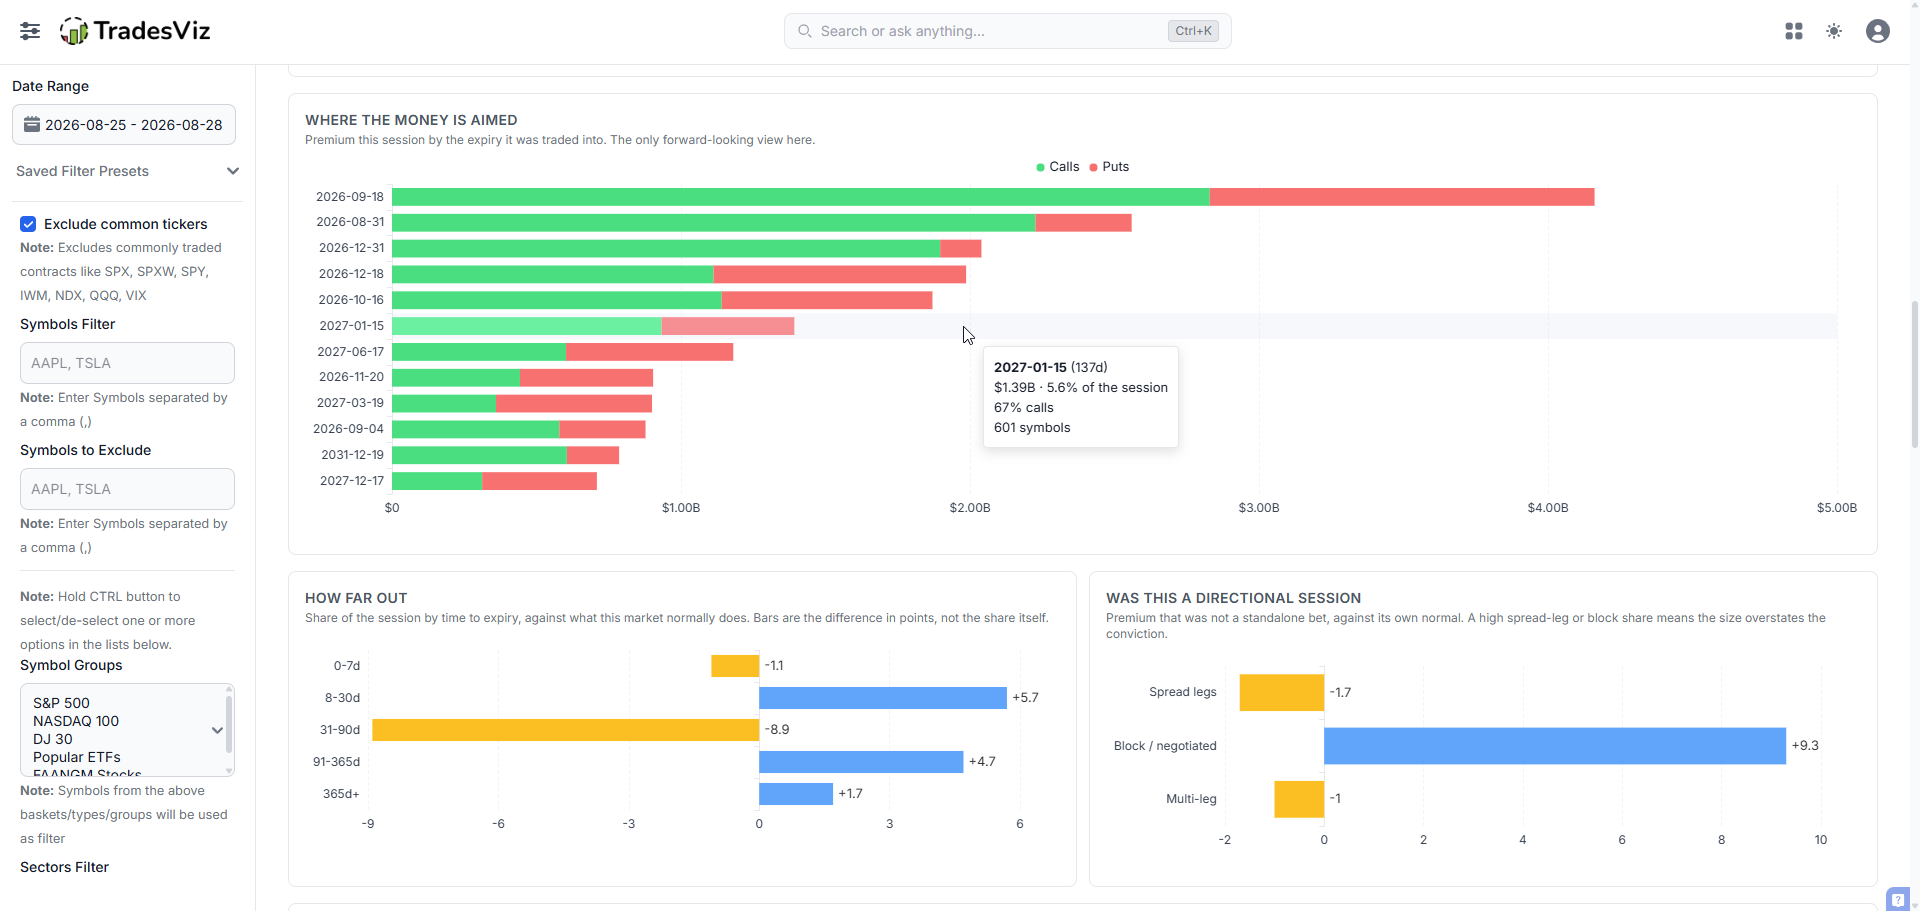Select Popular ETFs symbol group
The width and height of the screenshot is (1920, 911).
77,757
